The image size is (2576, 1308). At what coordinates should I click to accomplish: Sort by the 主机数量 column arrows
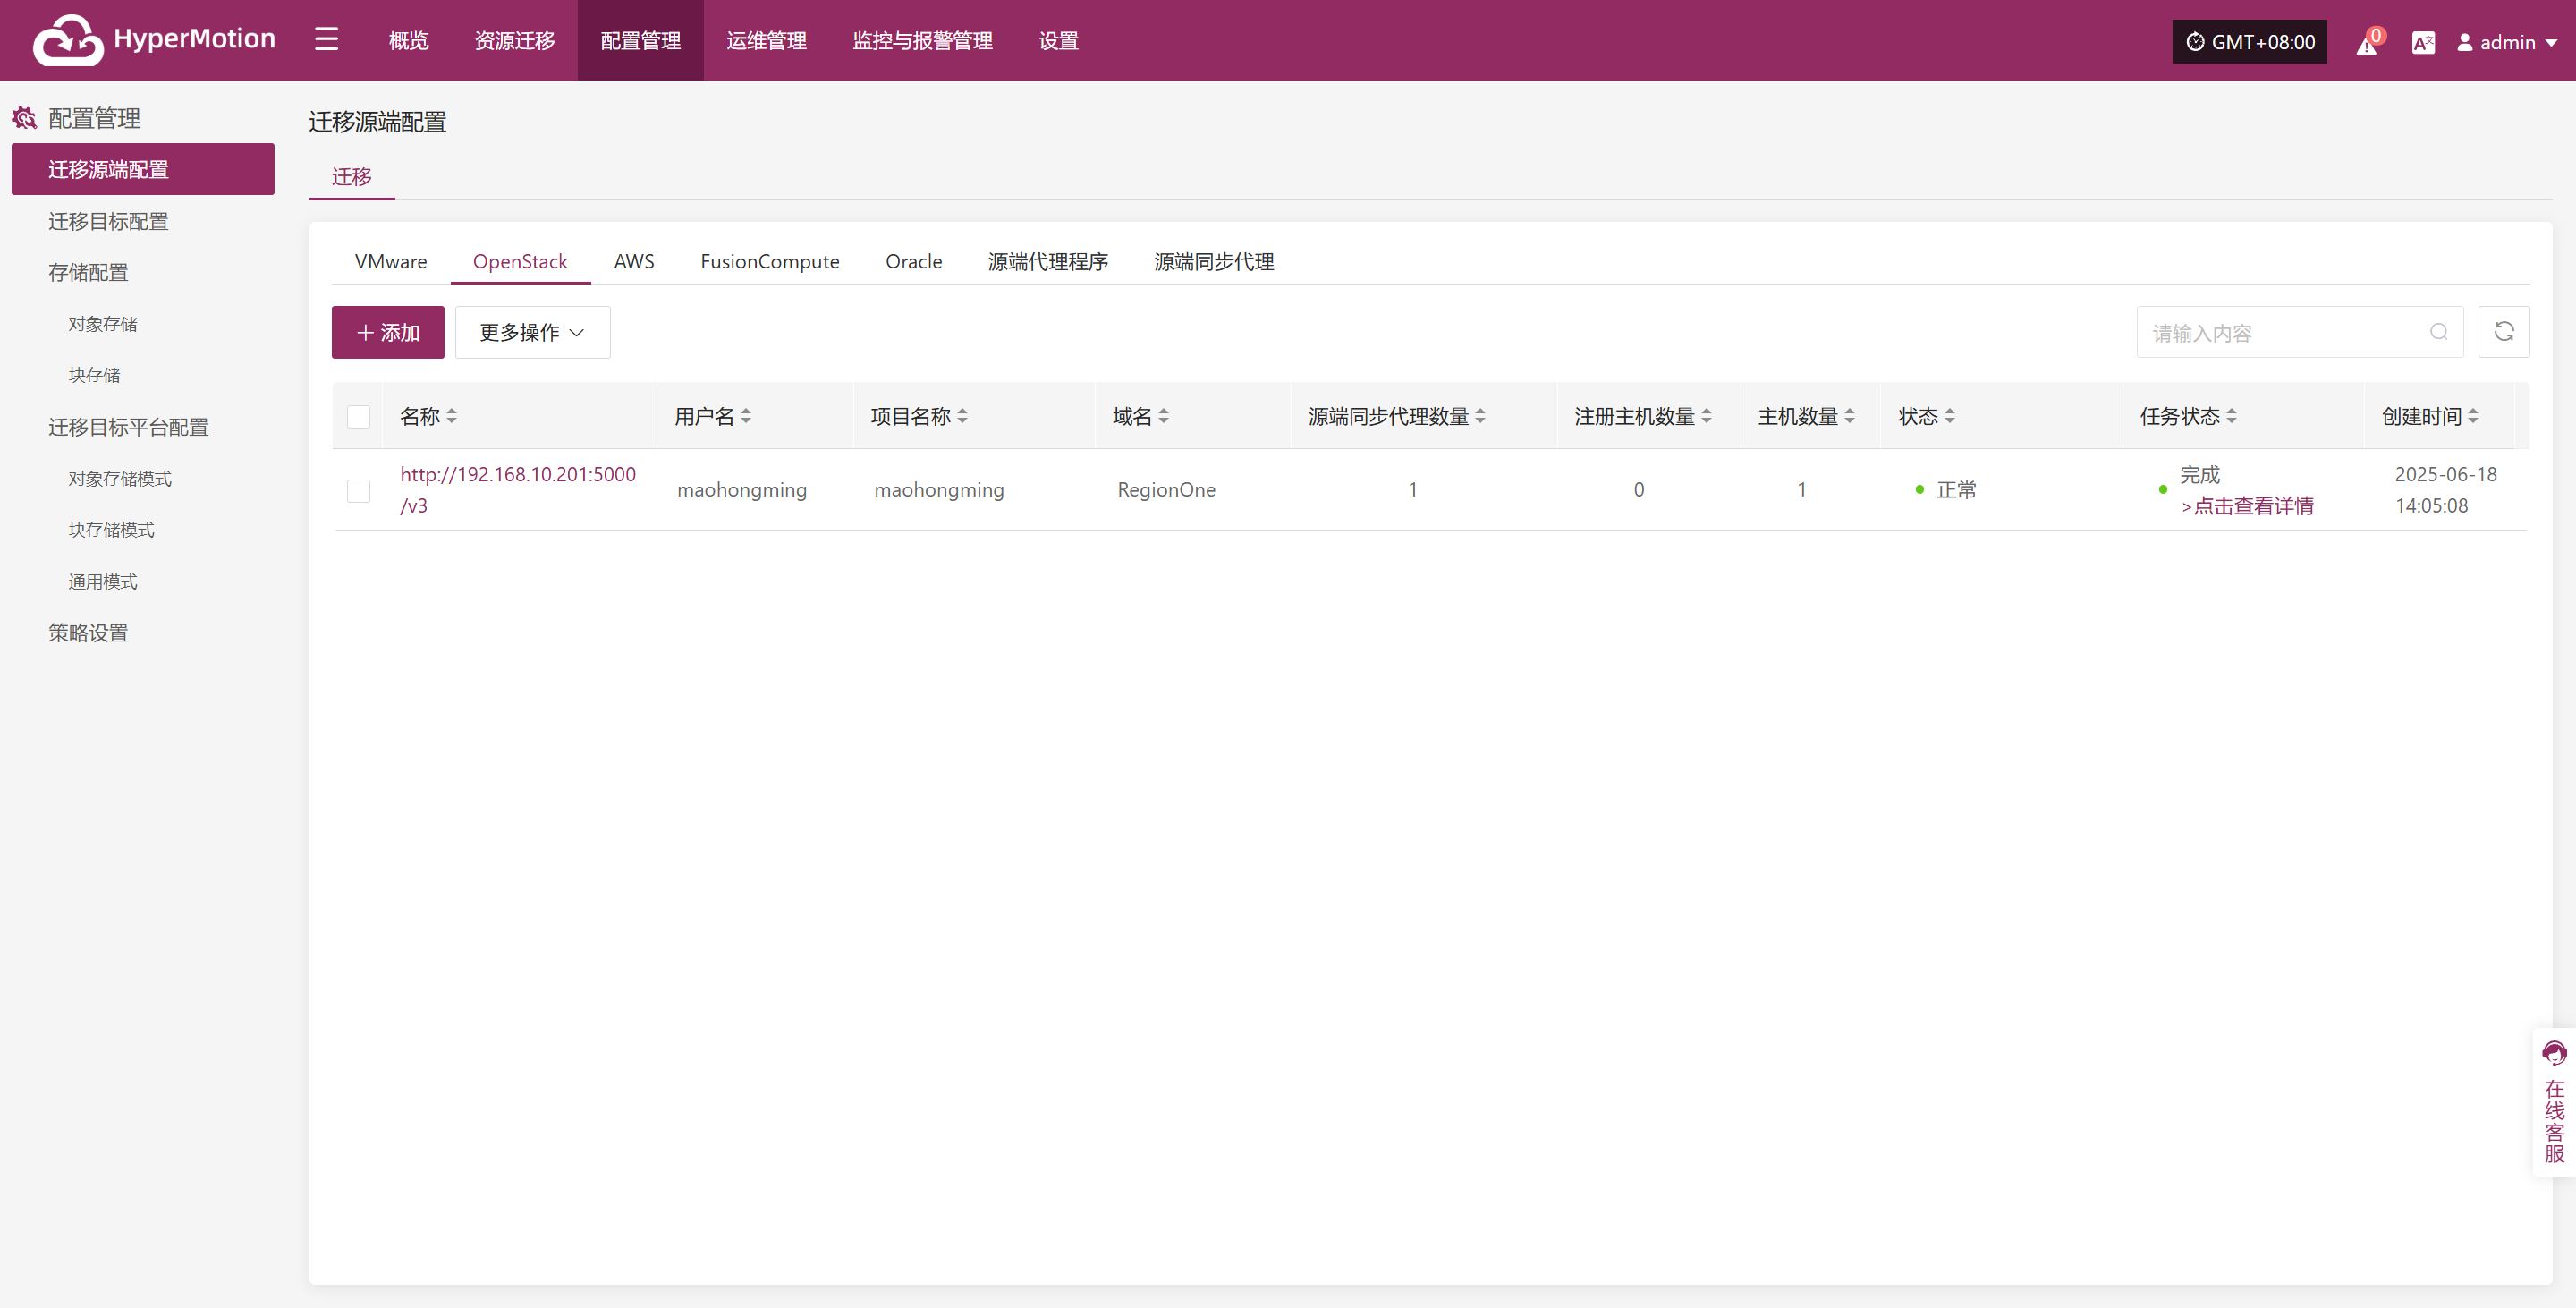pyautogui.click(x=1849, y=416)
